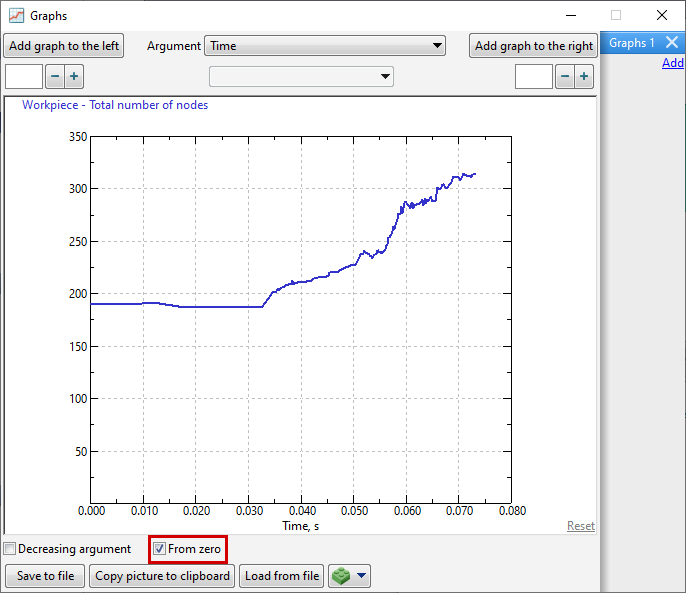686x593 pixels.
Task: Toggle the From zero checkbox
Action: pos(159,548)
